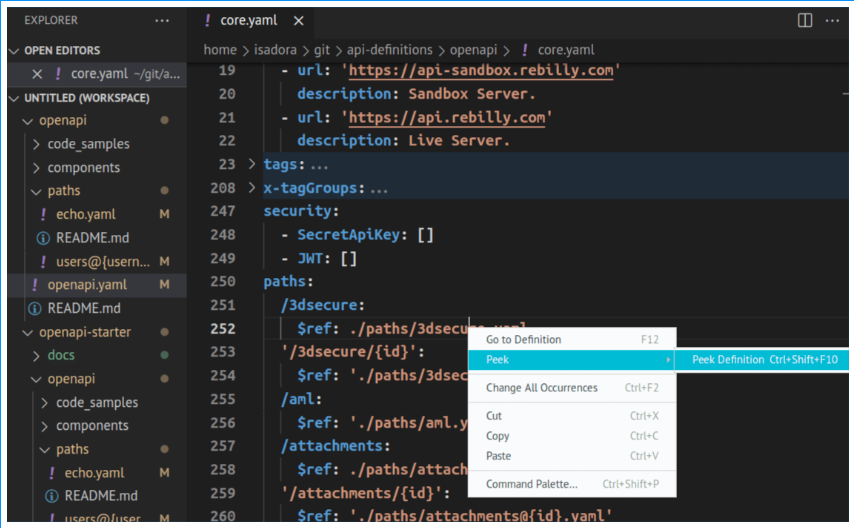
Task: Open the Explorer views ellipsis menu
Action: [162, 20]
